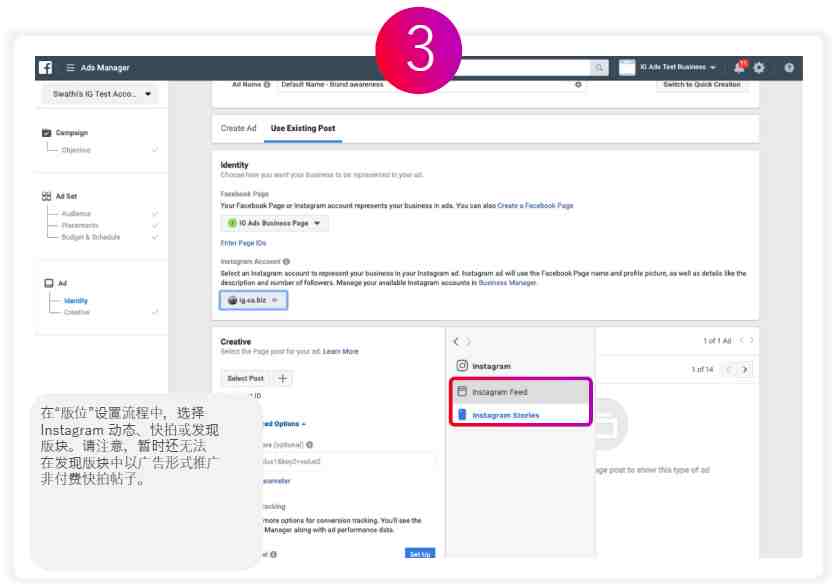This screenshot has height=588, width=837.
Task: Click previous arrow beside 1 of 14
Action: [729, 369]
